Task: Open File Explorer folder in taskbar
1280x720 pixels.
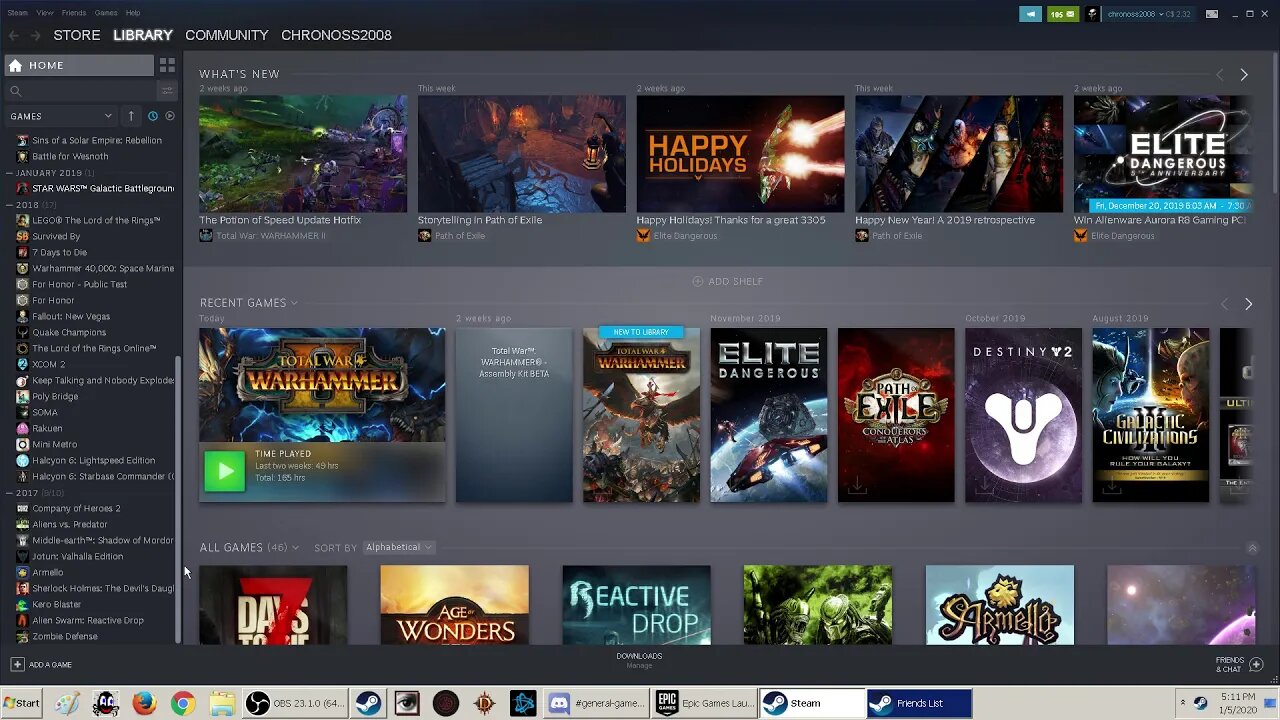Action: [x=221, y=703]
